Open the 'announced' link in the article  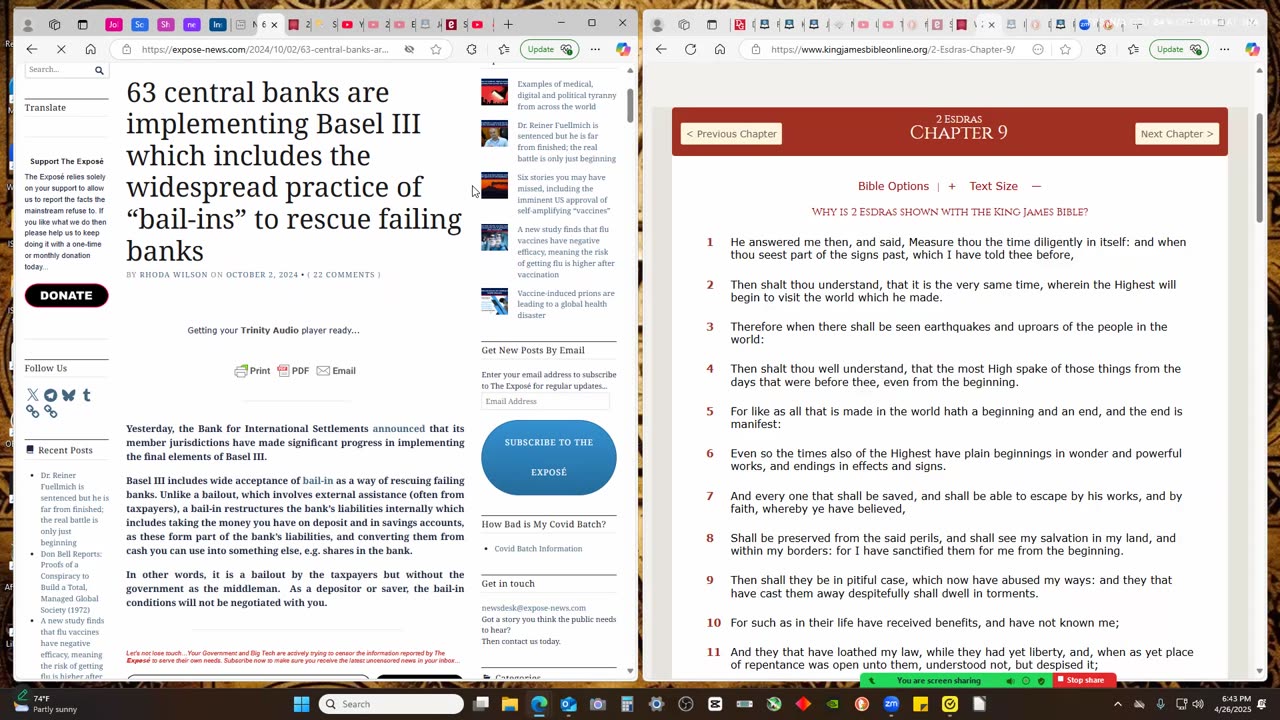(x=398, y=428)
